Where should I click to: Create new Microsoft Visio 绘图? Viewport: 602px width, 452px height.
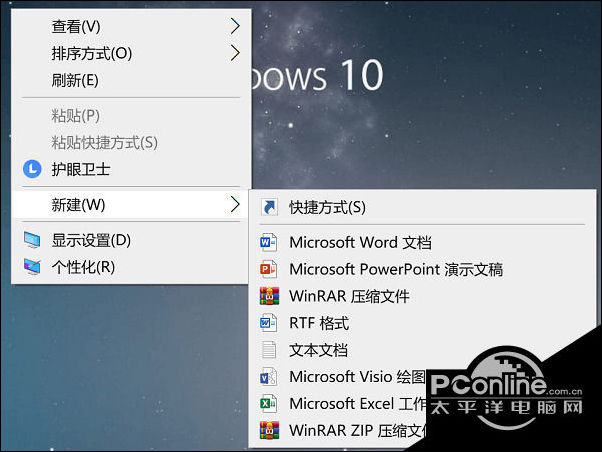[338, 377]
